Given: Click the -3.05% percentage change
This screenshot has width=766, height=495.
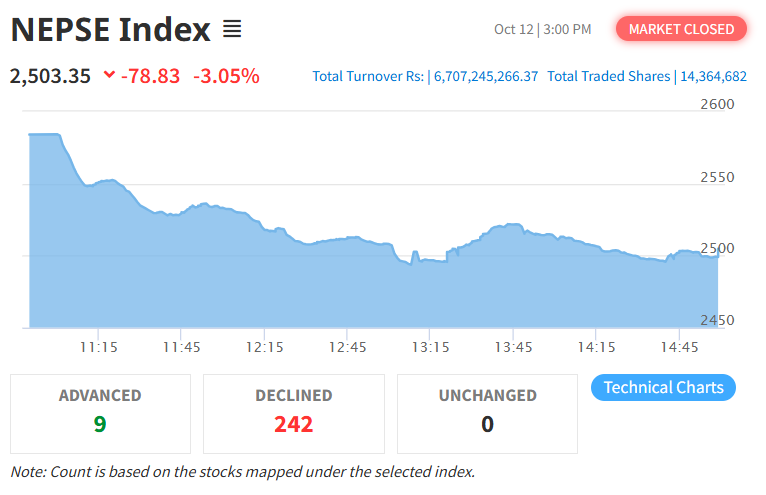Looking at the screenshot, I should coord(226,76).
